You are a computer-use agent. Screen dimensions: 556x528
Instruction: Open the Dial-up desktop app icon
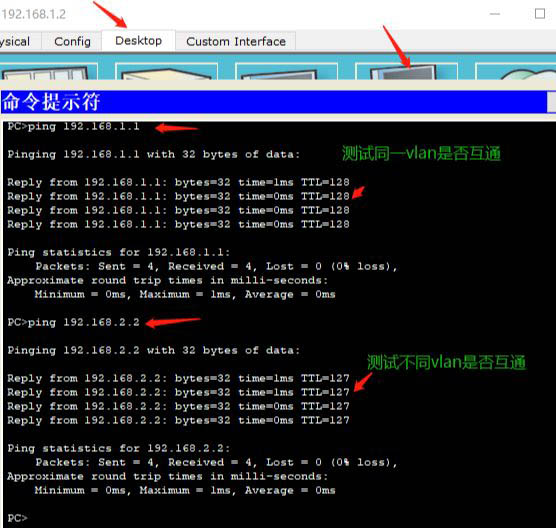166,71
